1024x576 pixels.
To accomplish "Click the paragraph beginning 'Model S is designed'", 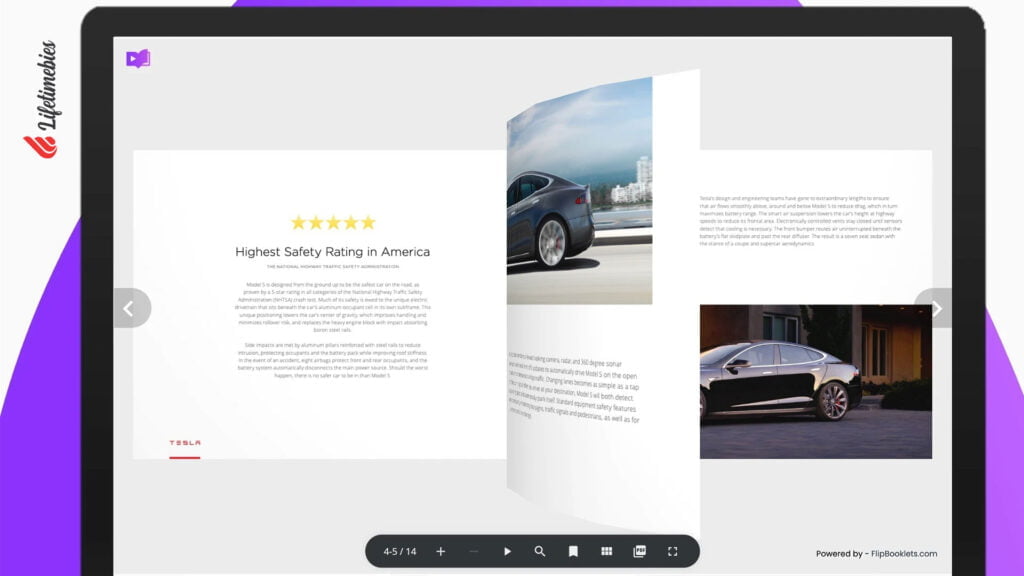I will [332, 307].
